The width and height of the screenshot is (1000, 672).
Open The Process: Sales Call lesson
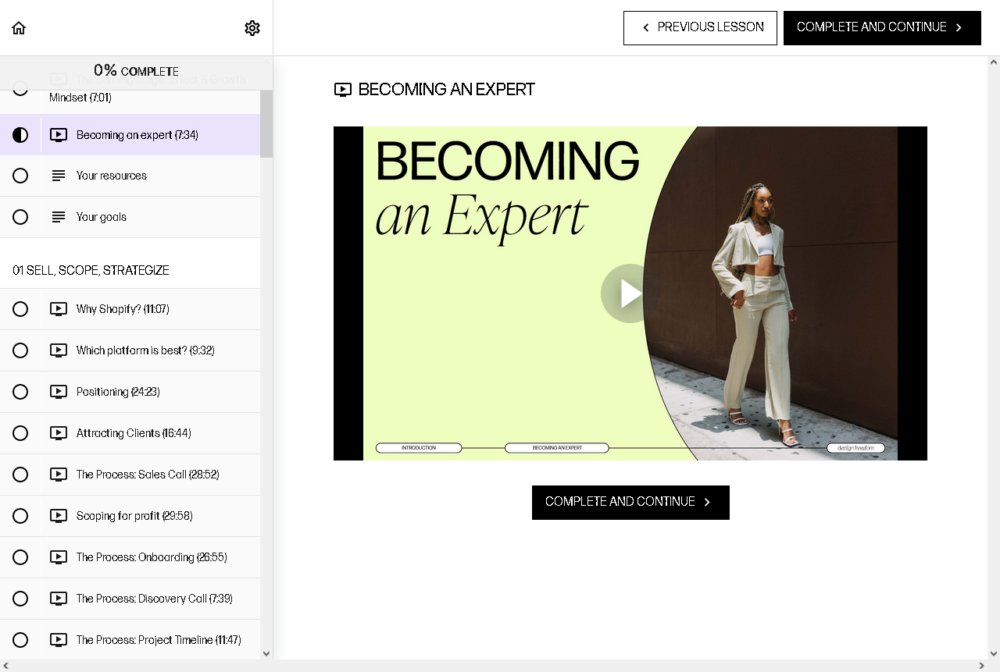click(130, 475)
